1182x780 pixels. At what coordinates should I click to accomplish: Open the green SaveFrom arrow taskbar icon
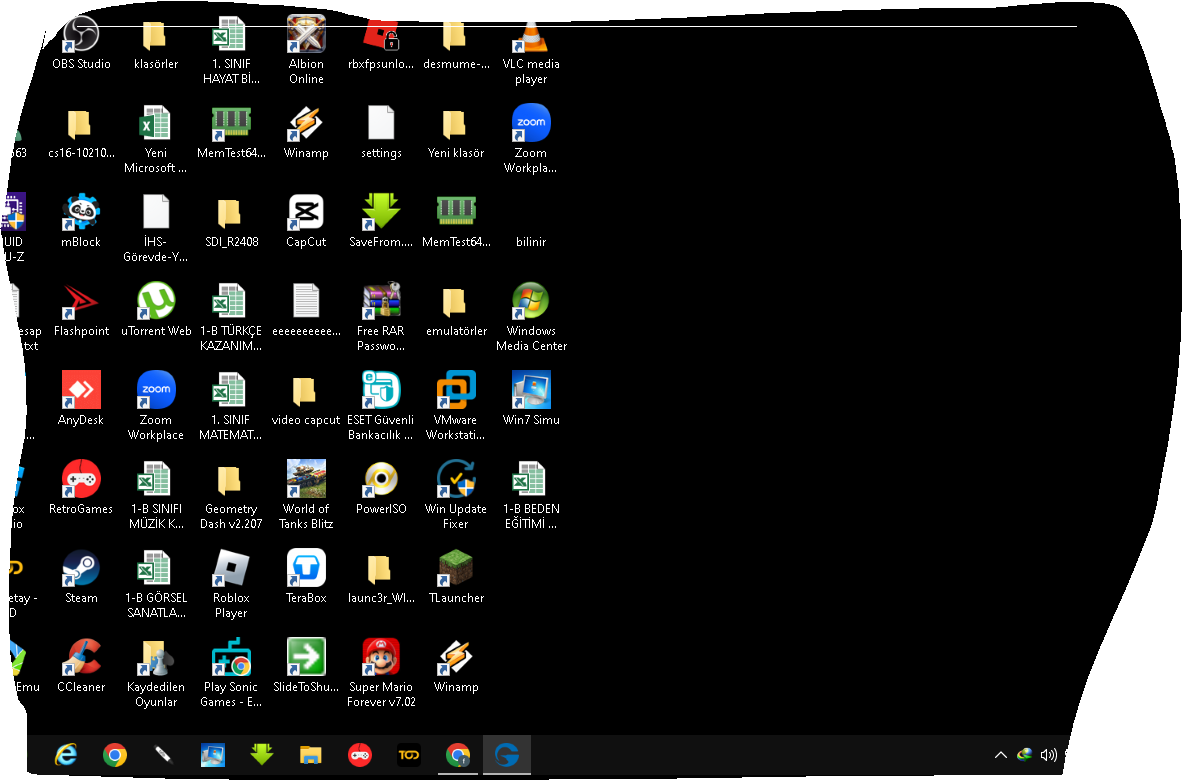point(262,754)
